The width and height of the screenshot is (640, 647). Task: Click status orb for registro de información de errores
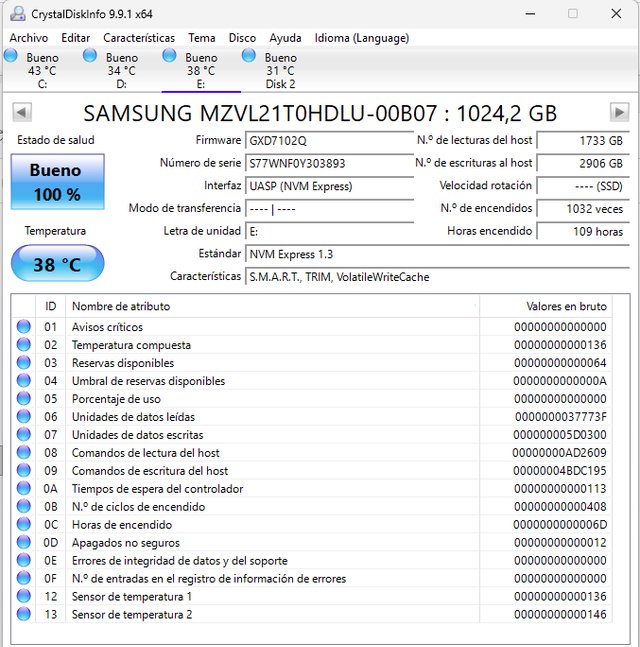pyautogui.click(x=24, y=578)
